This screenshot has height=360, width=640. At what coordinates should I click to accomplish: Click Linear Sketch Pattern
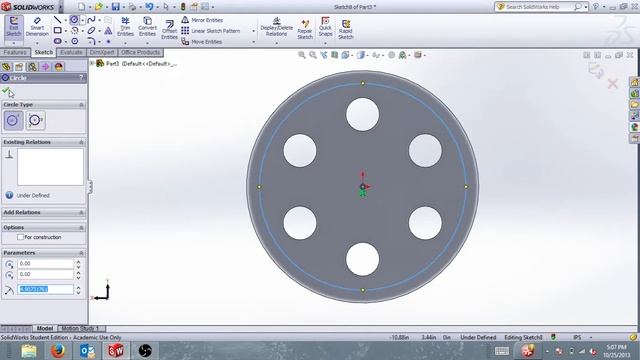(x=211, y=31)
